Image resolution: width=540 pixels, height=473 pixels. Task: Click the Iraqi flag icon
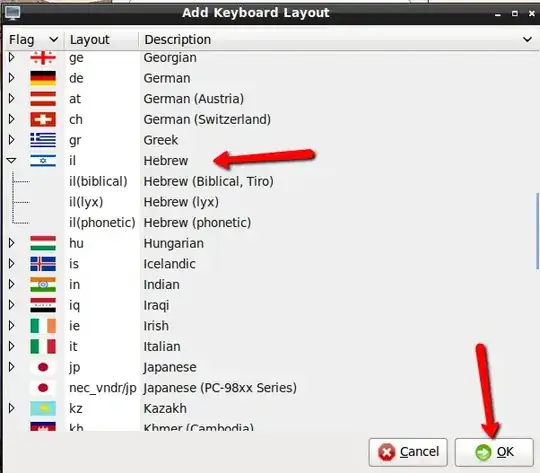[43, 305]
